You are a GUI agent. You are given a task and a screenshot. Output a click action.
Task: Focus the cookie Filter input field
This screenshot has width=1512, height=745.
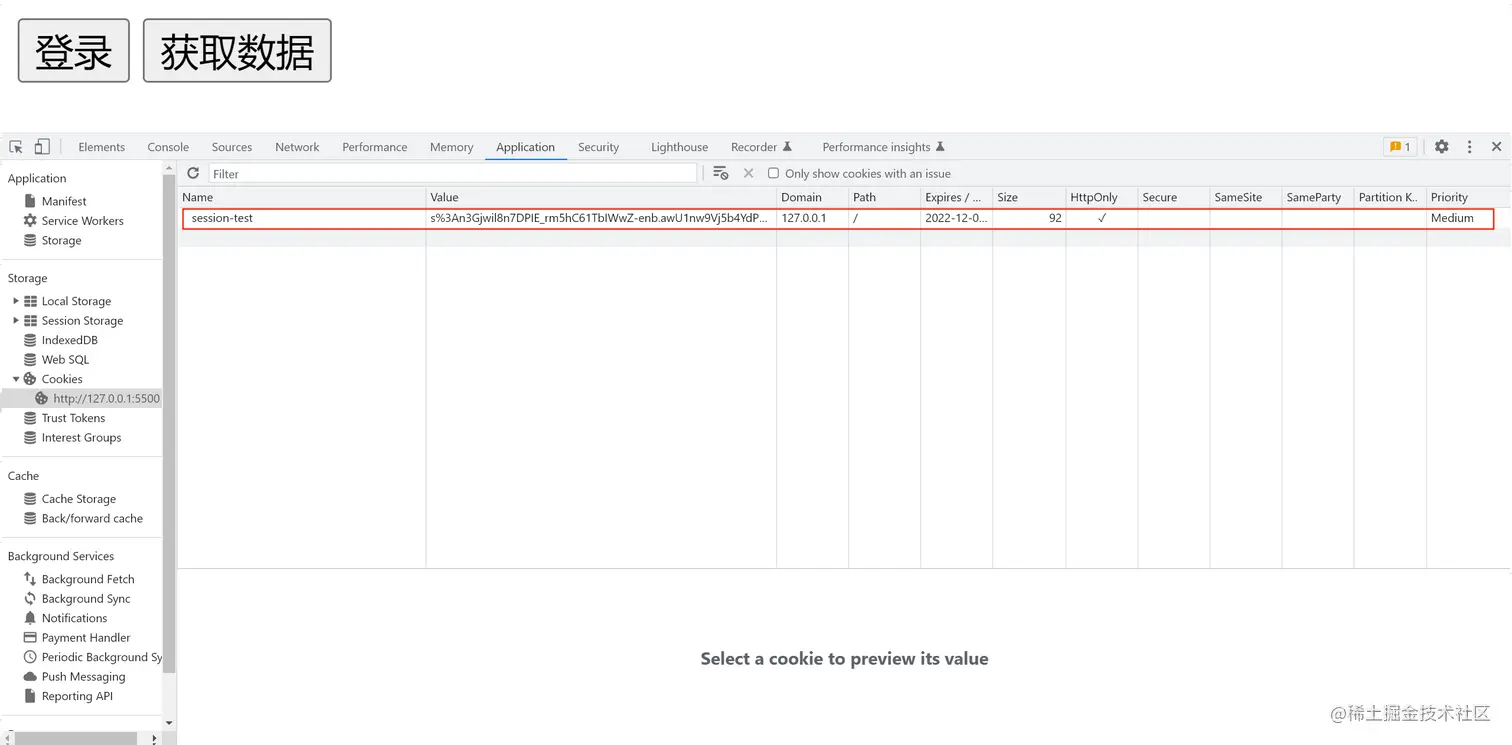pos(452,173)
